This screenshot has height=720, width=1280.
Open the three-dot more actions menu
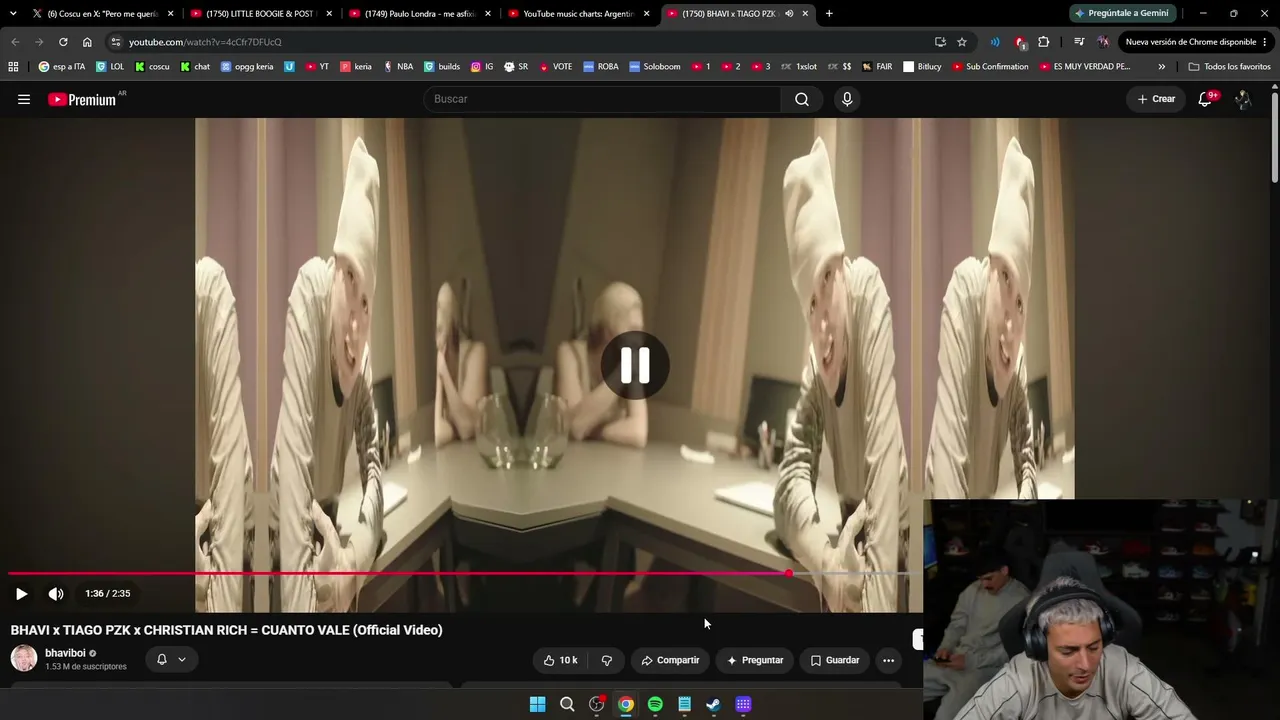[888, 660]
